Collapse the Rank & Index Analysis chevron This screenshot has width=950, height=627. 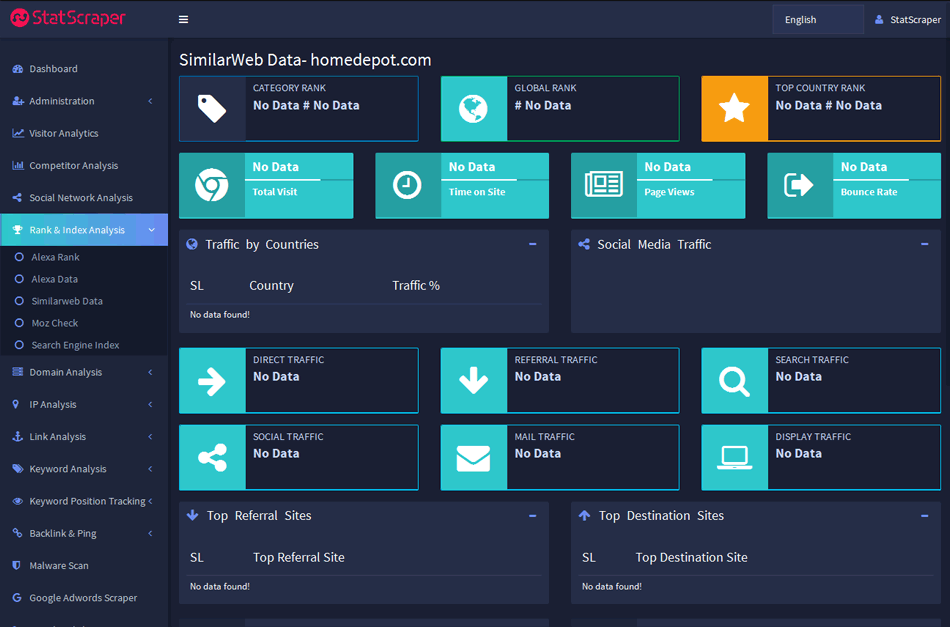coord(151,230)
